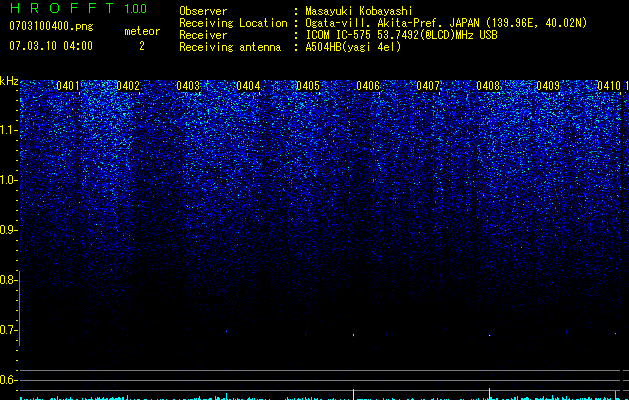Click the yellow meteor spike below 0406
The width and height of the screenshot is (629, 400).
coord(353,394)
